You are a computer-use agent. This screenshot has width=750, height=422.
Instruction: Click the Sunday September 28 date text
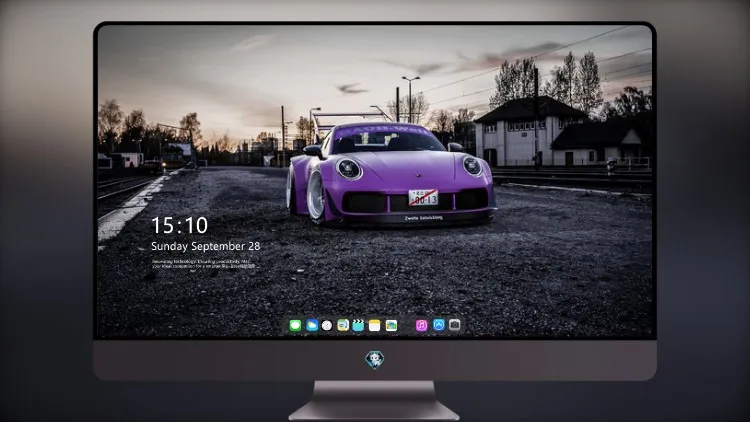[x=206, y=246]
